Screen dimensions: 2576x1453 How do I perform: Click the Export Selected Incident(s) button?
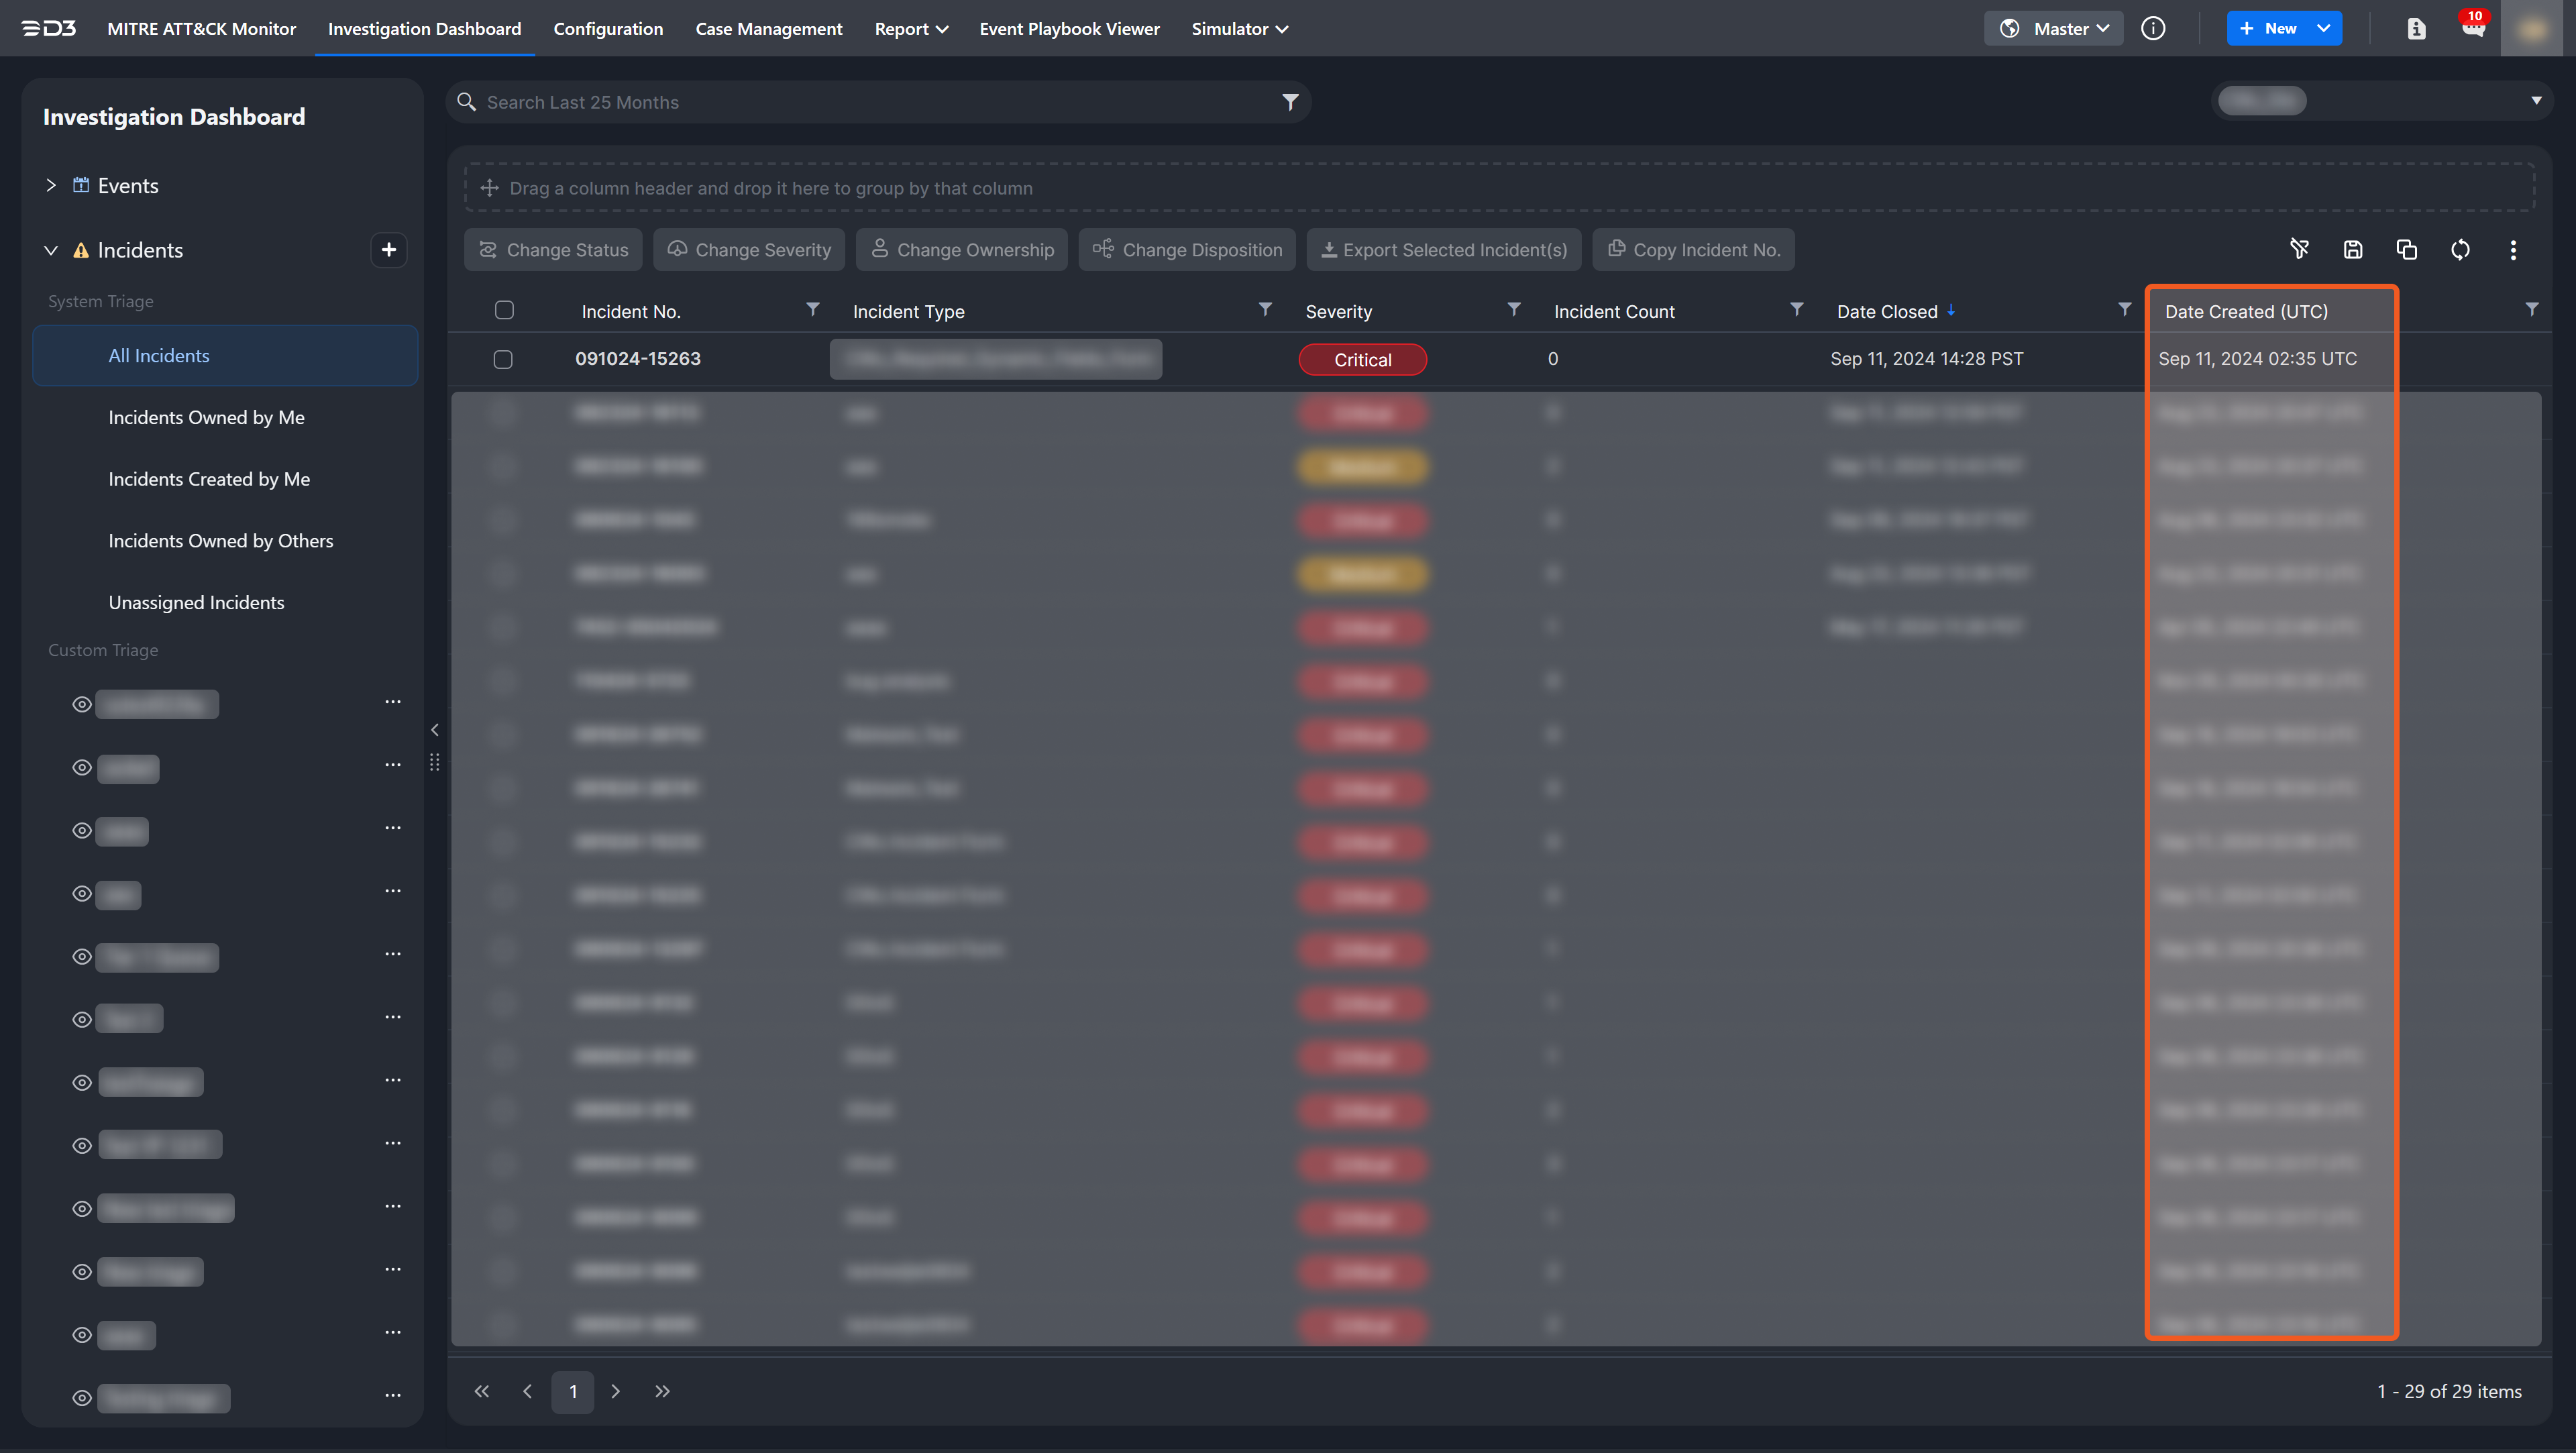[1443, 249]
